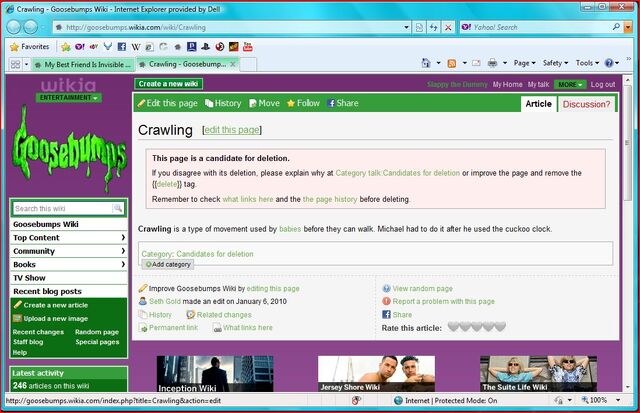
Task: Click the RSS feeds icon
Action: point(452,63)
